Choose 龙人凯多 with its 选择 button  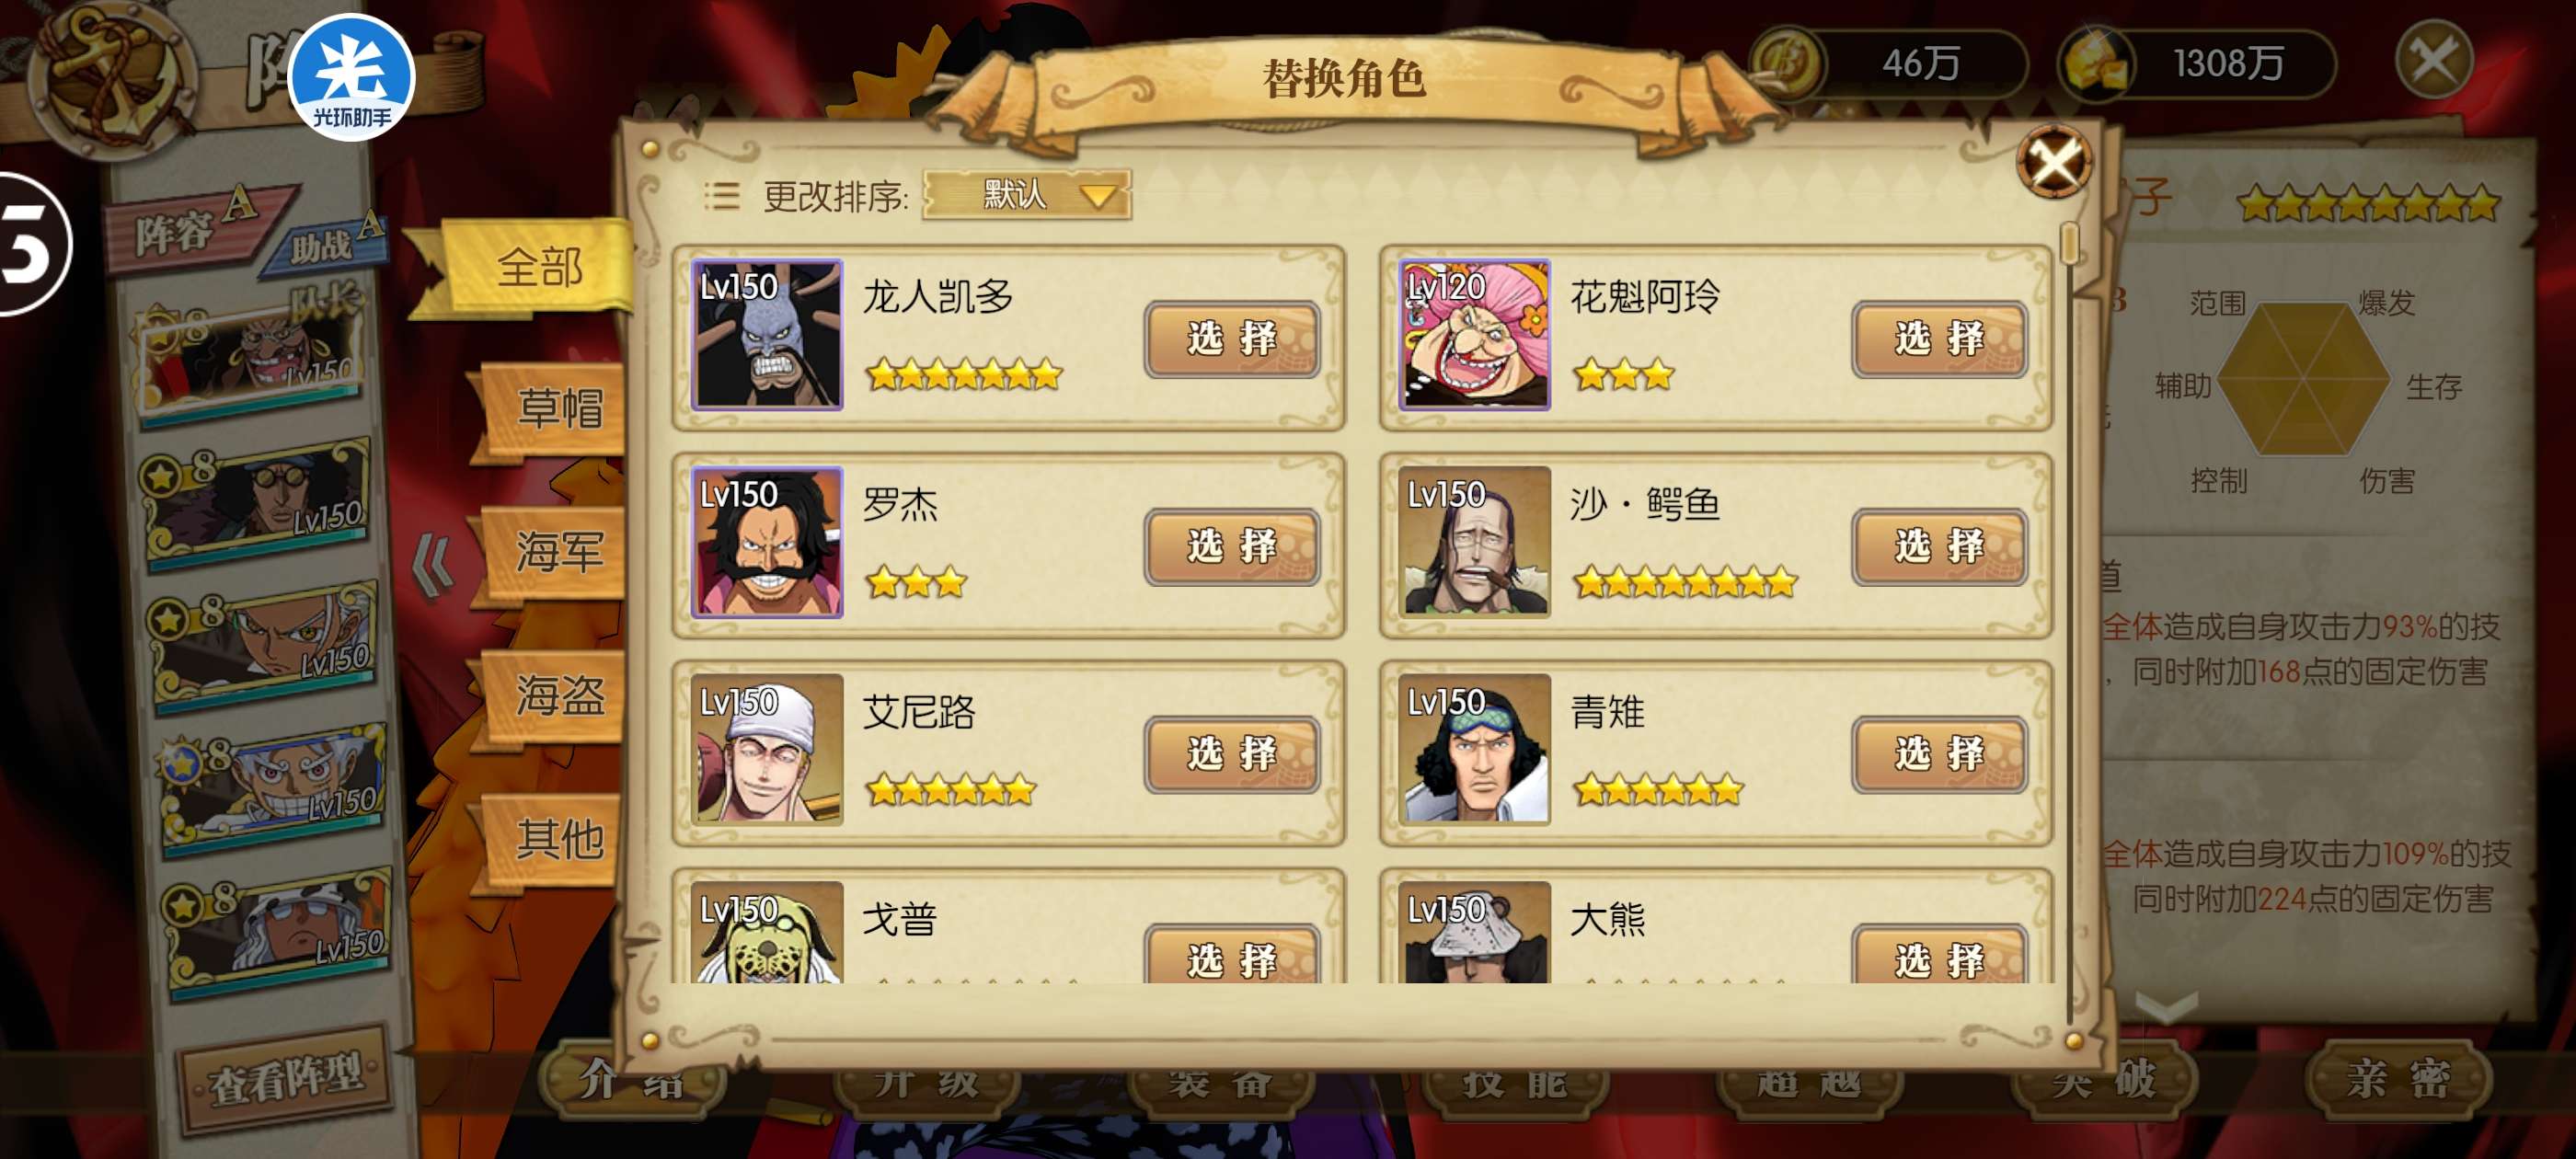coord(1231,339)
